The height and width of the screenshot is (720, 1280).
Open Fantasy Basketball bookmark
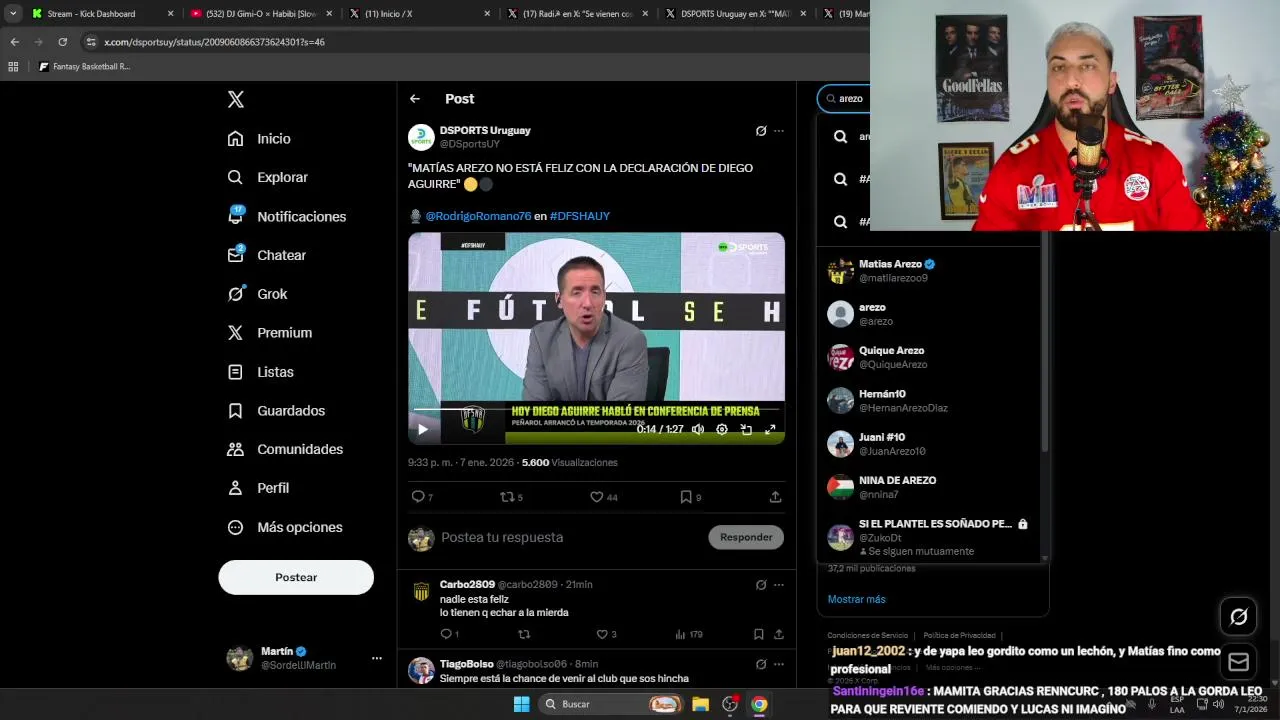(x=84, y=67)
